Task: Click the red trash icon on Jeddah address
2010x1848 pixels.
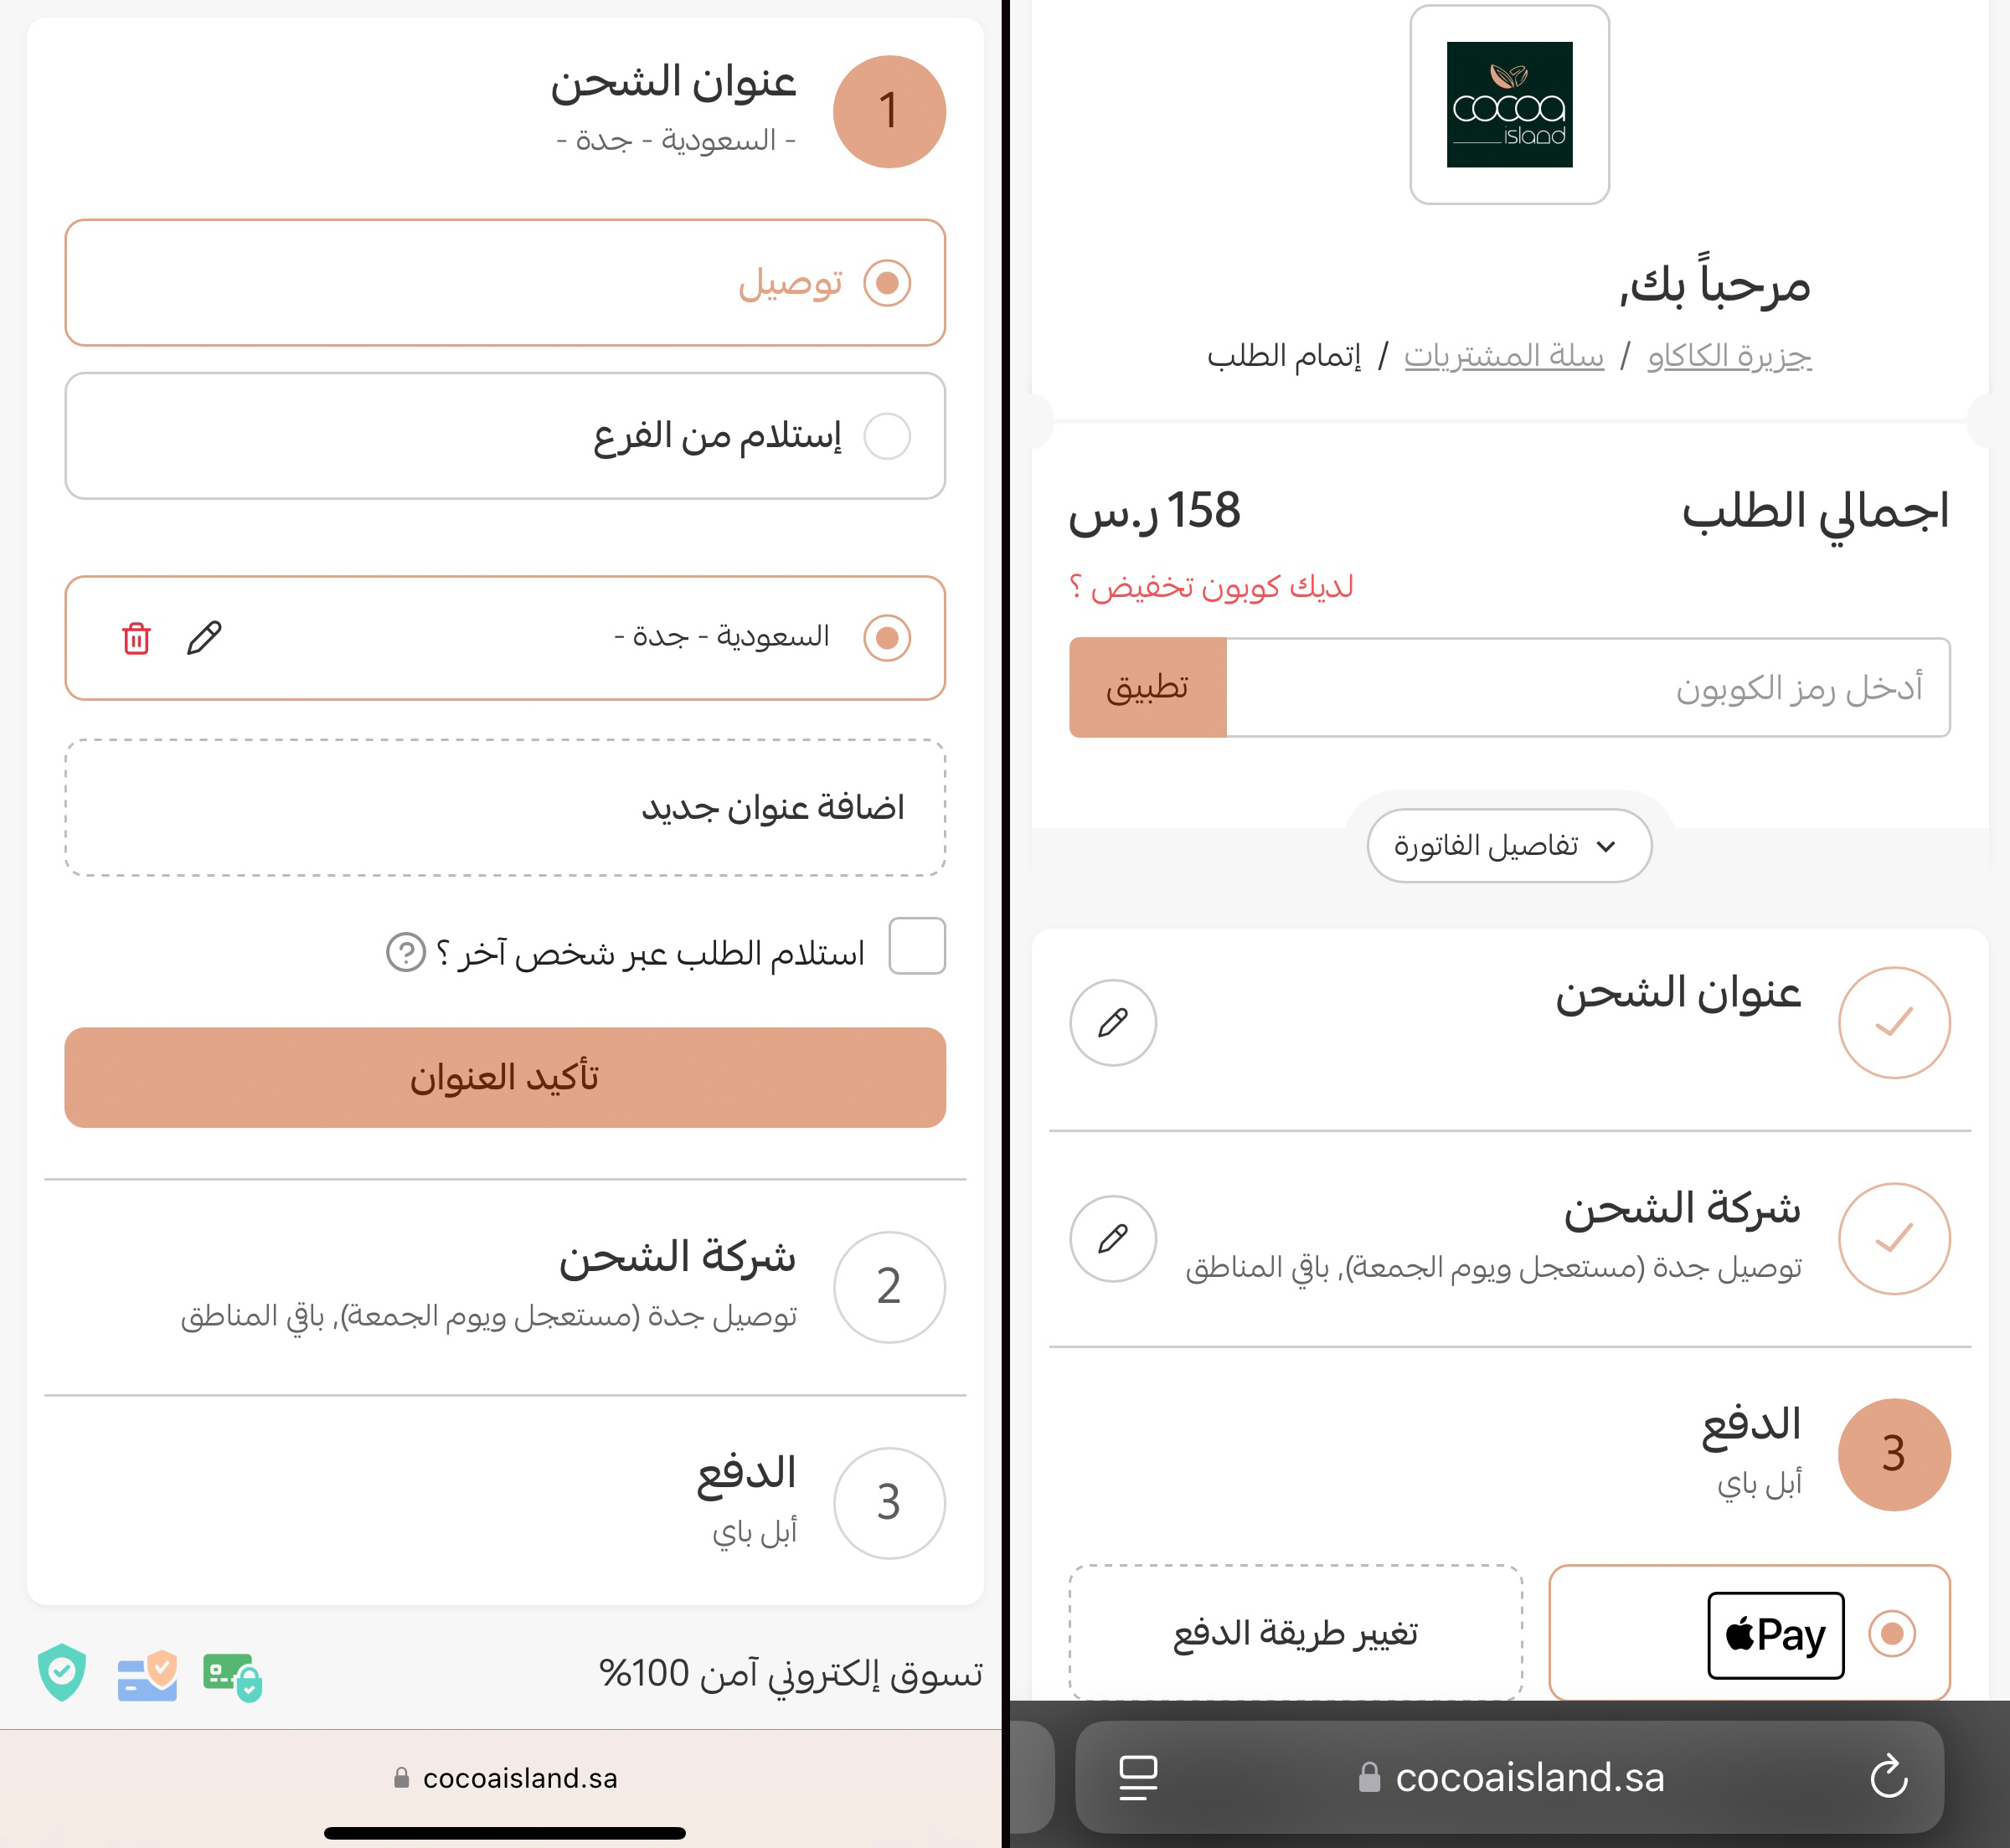Action: [136, 638]
